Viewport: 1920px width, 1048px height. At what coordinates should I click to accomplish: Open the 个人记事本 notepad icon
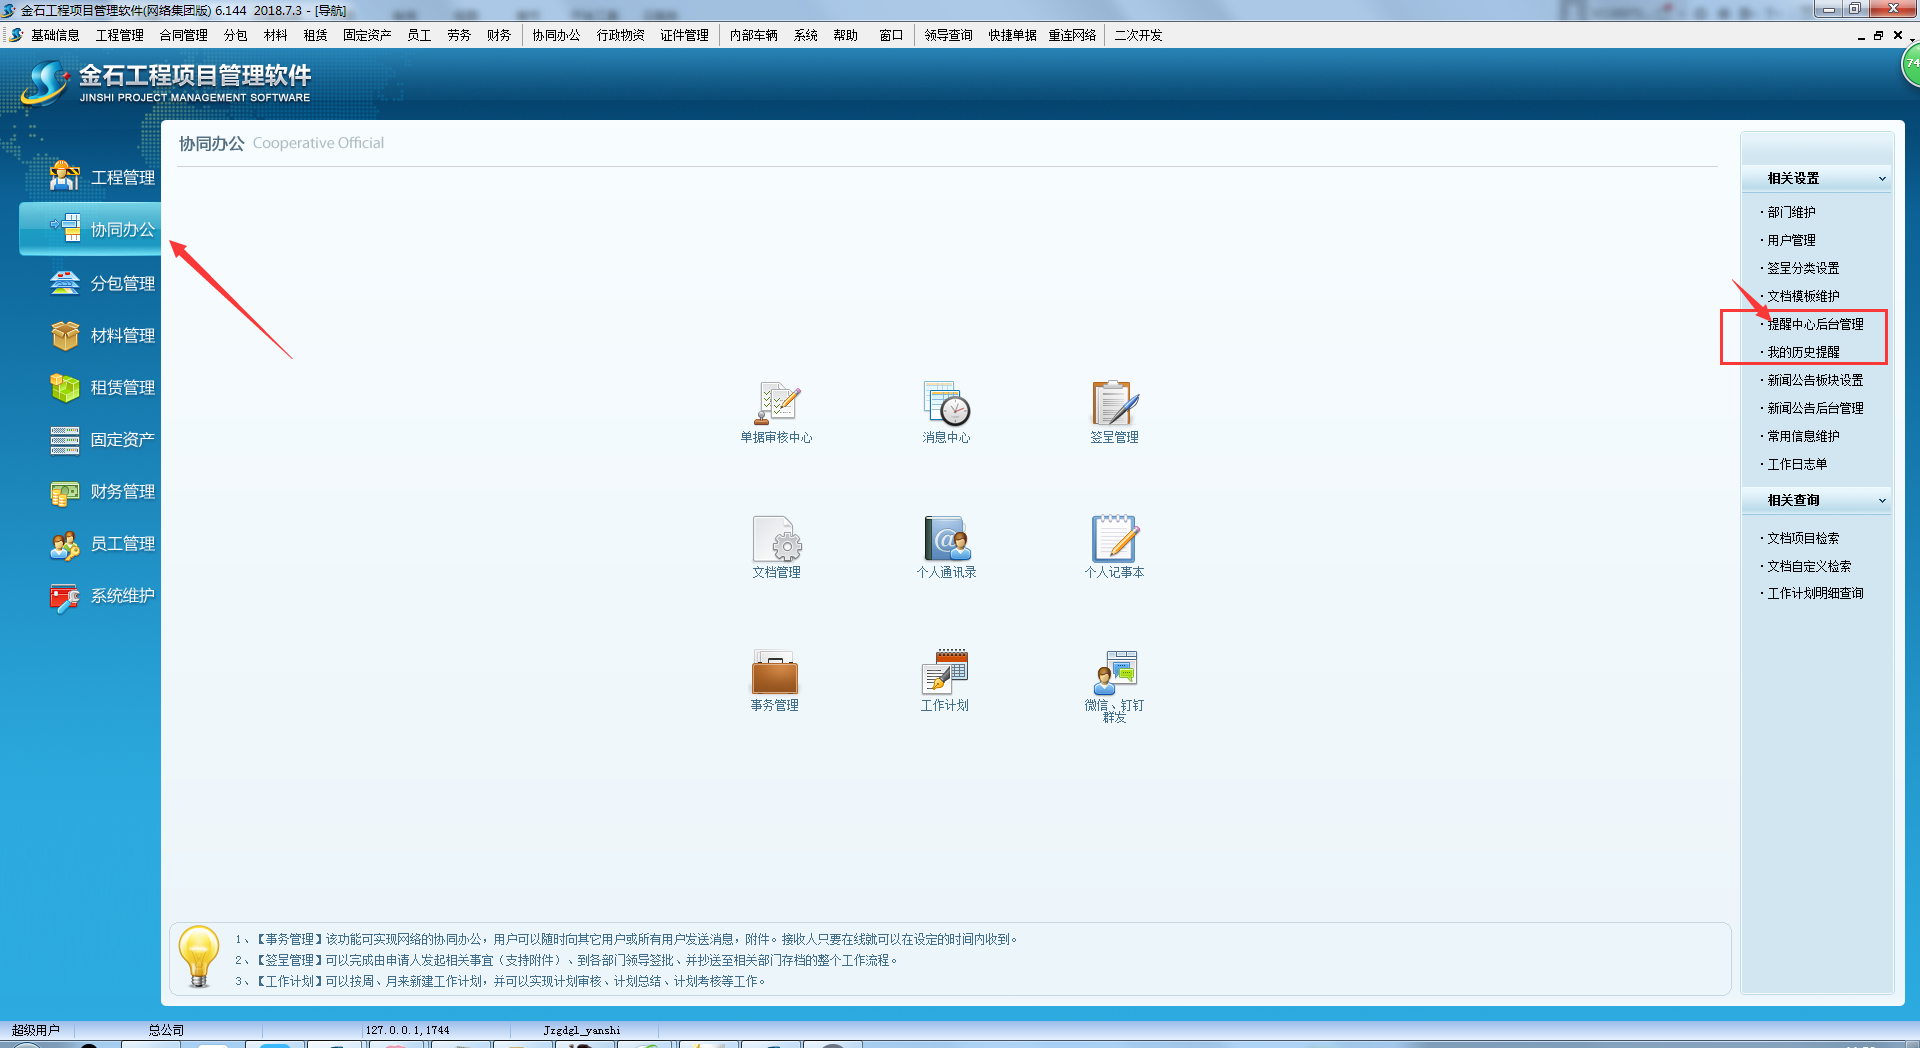(1114, 539)
